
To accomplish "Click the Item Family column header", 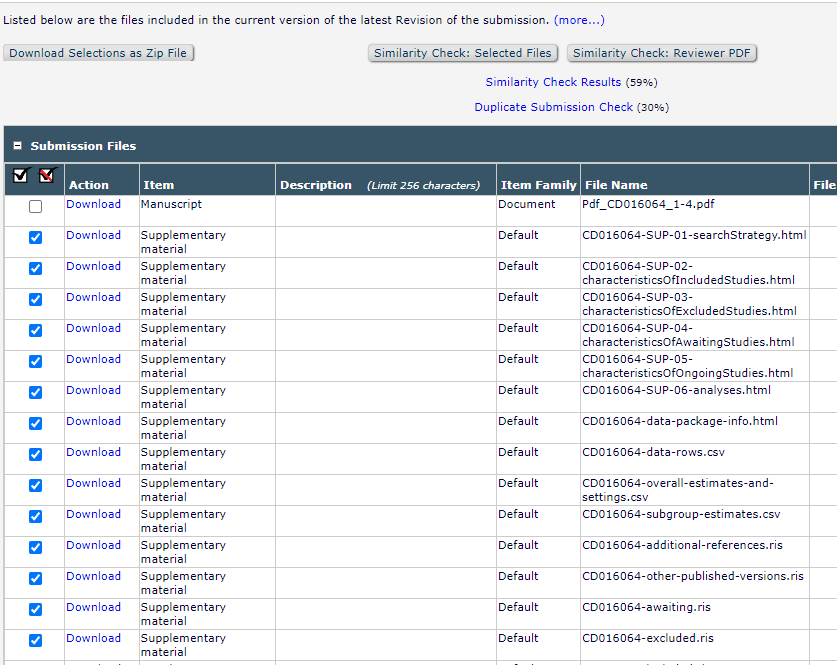I will coord(538,185).
